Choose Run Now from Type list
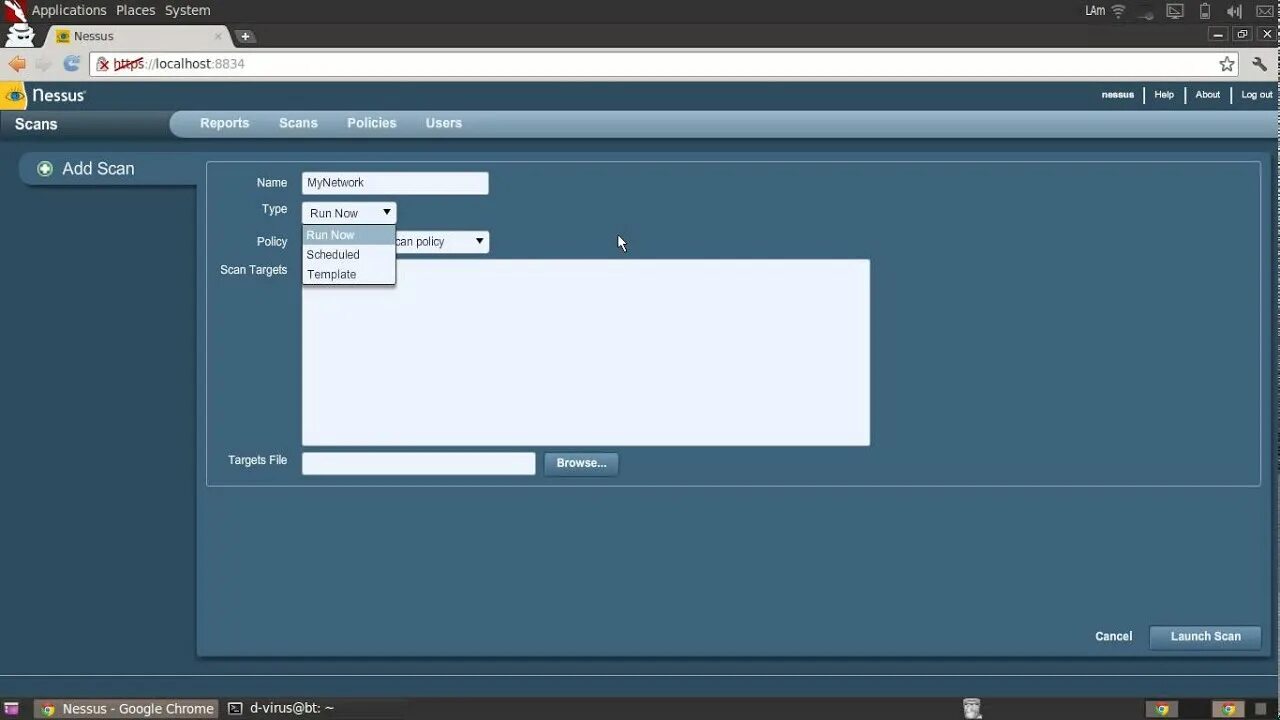 tap(349, 235)
